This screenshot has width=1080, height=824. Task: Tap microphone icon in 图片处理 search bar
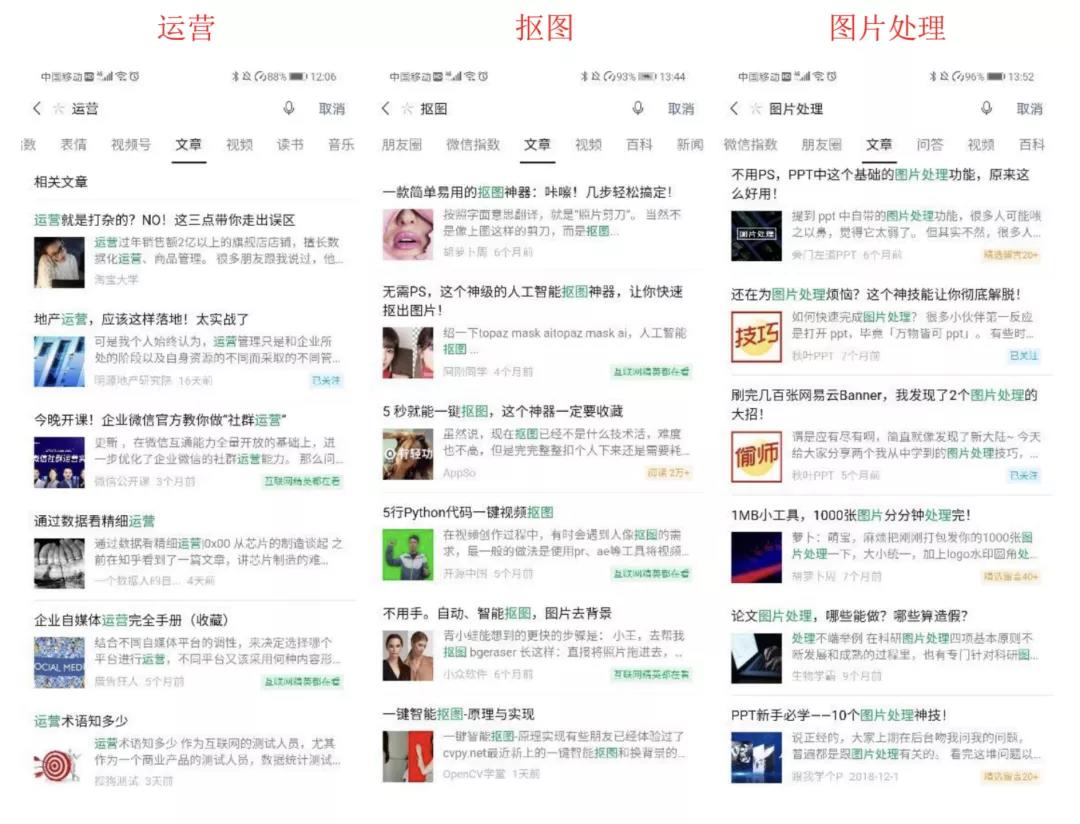(986, 108)
